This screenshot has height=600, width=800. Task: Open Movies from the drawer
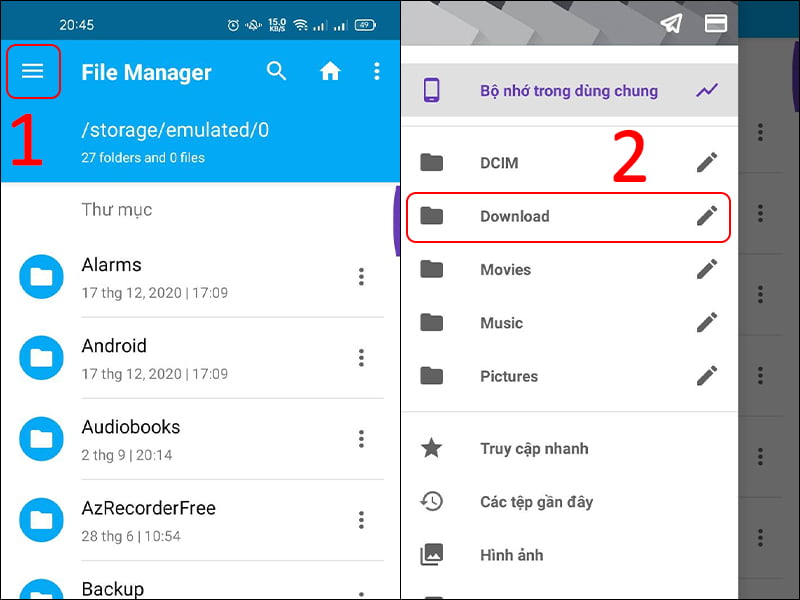click(x=569, y=269)
